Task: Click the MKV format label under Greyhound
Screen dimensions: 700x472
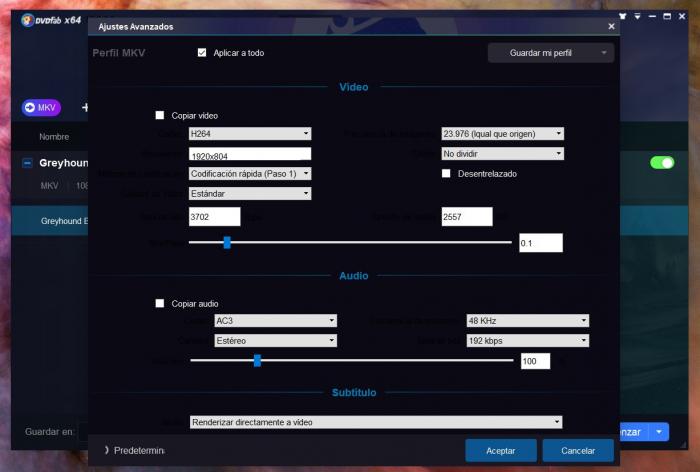Action: pos(49,186)
